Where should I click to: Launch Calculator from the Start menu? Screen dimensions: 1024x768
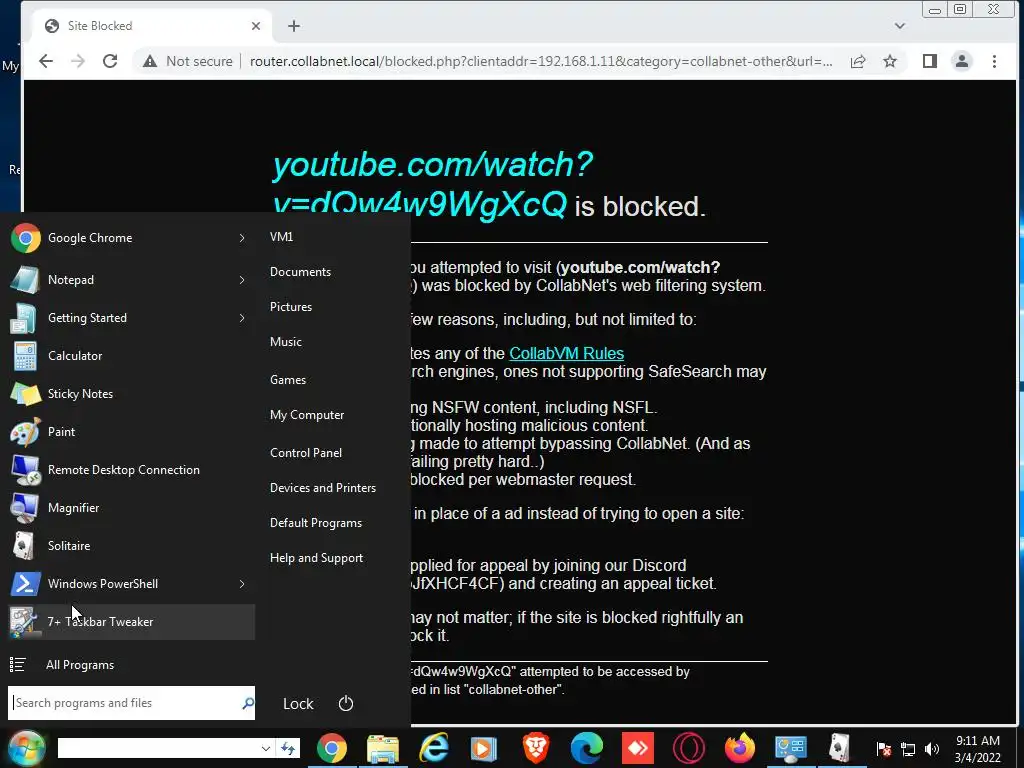[x=131, y=356]
